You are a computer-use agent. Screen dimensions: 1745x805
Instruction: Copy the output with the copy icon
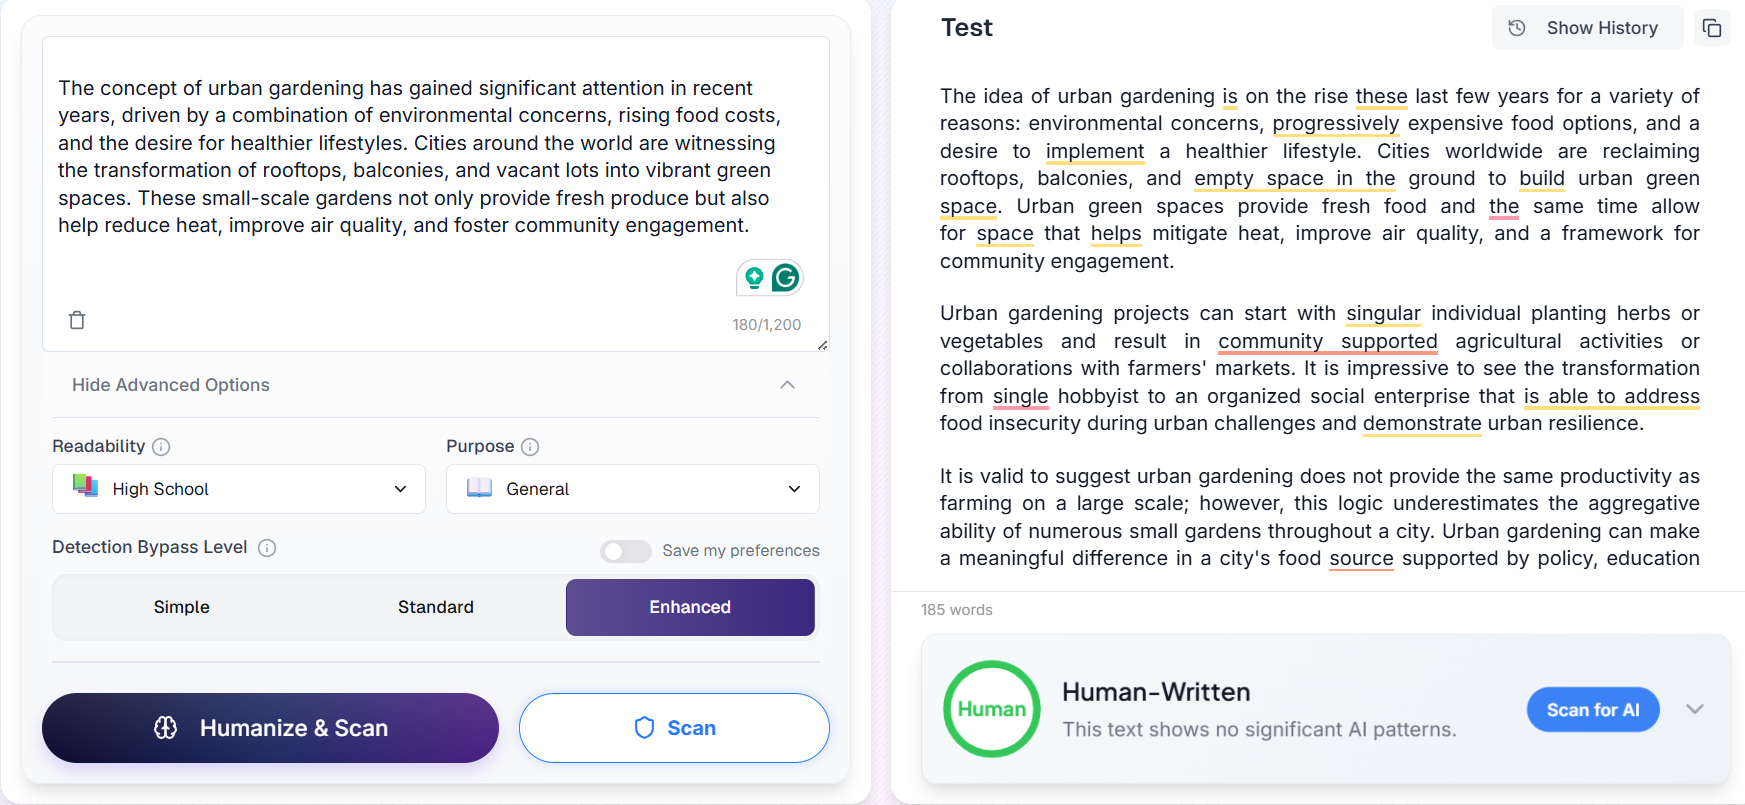[1712, 28]
